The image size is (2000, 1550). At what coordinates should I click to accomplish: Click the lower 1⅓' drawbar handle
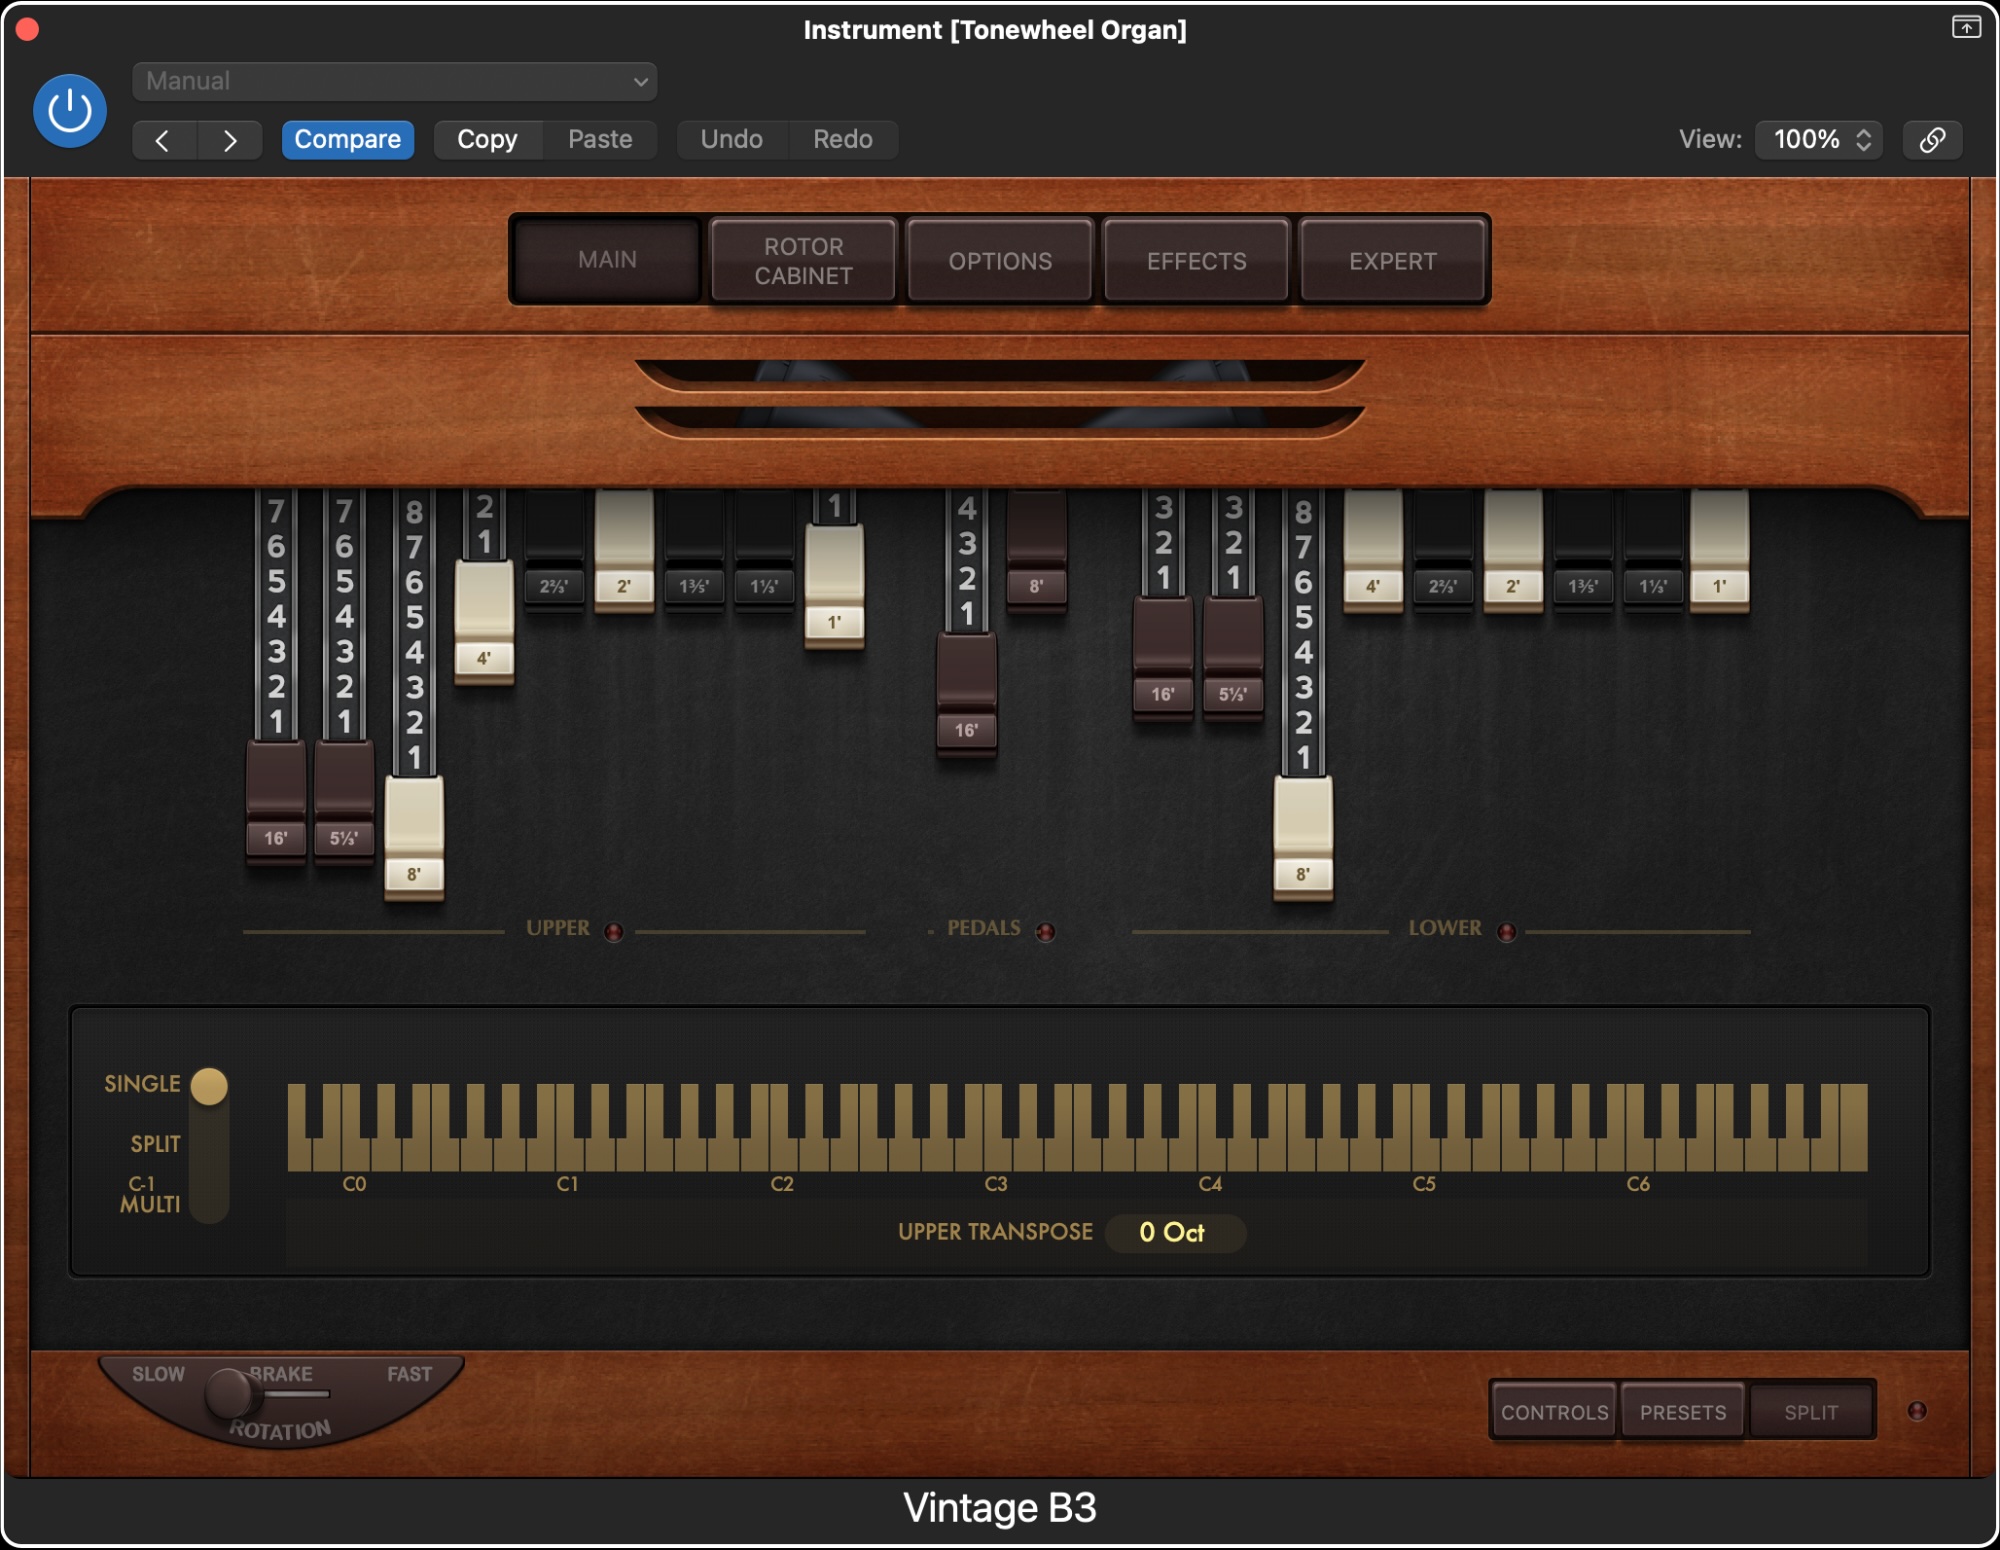pos(1653,550)
